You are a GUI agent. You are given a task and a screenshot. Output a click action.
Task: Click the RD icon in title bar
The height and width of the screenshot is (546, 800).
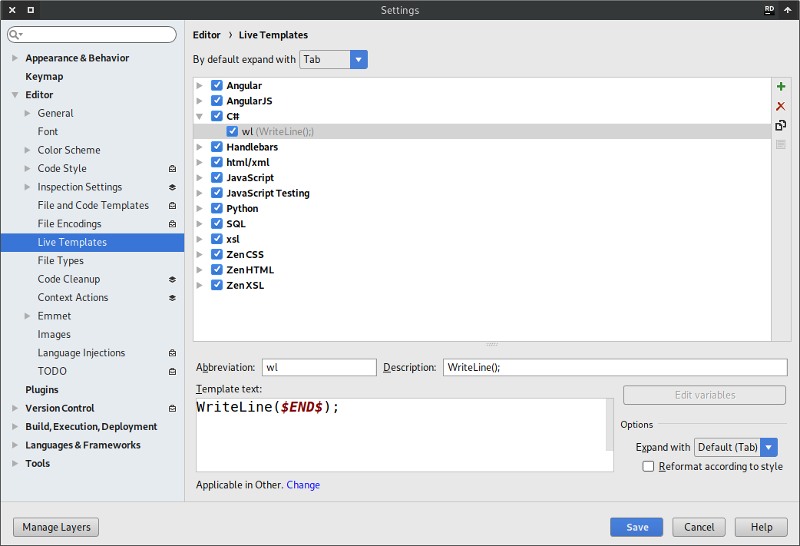[769, 10]
